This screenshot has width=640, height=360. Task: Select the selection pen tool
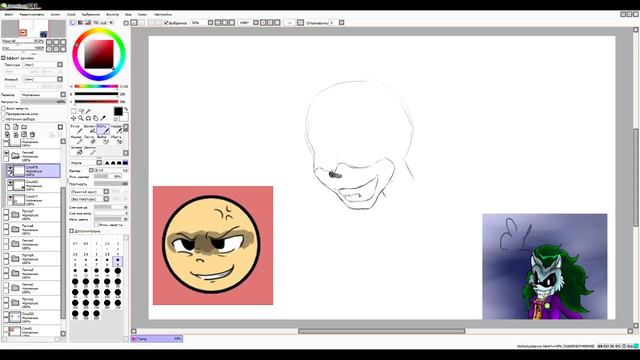tap(103, 140)
